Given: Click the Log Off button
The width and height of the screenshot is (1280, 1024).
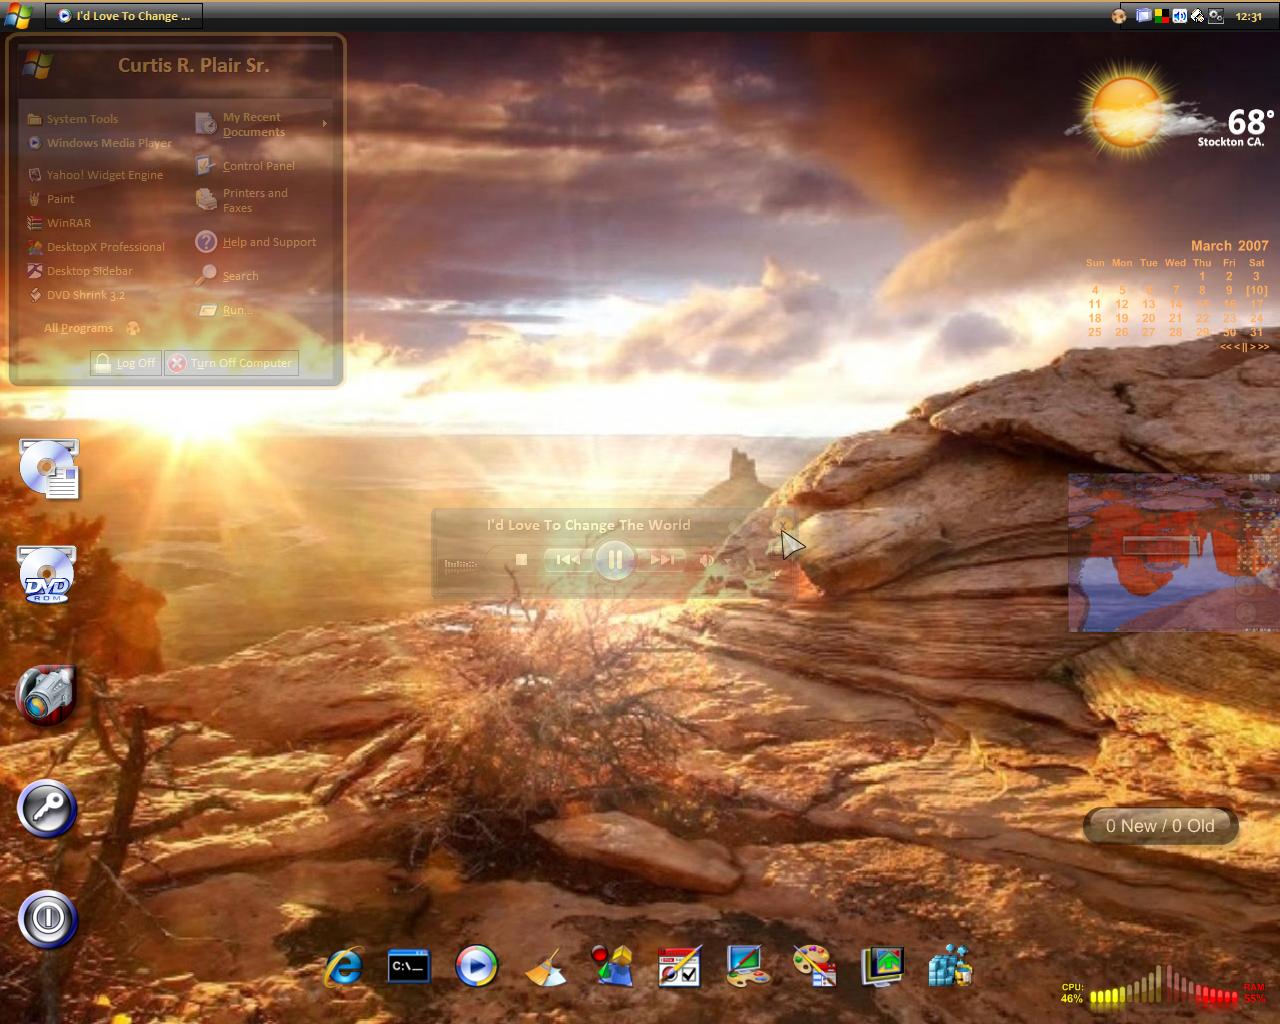Looking at the screenshot, I should tap(126, 363).
